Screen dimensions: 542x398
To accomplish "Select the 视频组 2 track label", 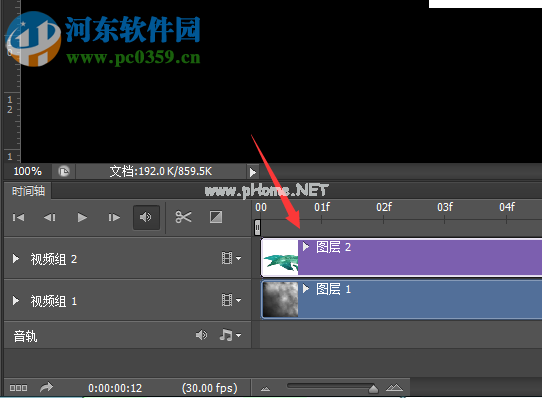I will point(54,259).
